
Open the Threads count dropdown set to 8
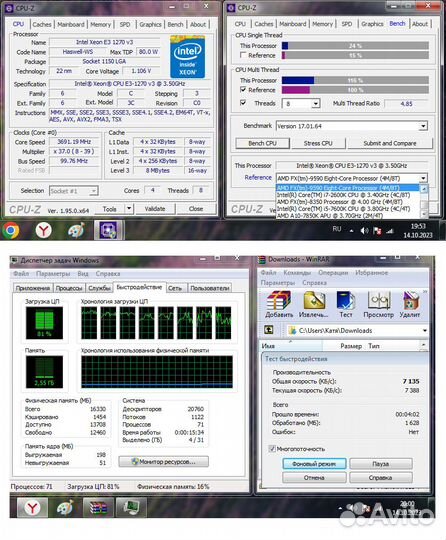click(315, 104)
